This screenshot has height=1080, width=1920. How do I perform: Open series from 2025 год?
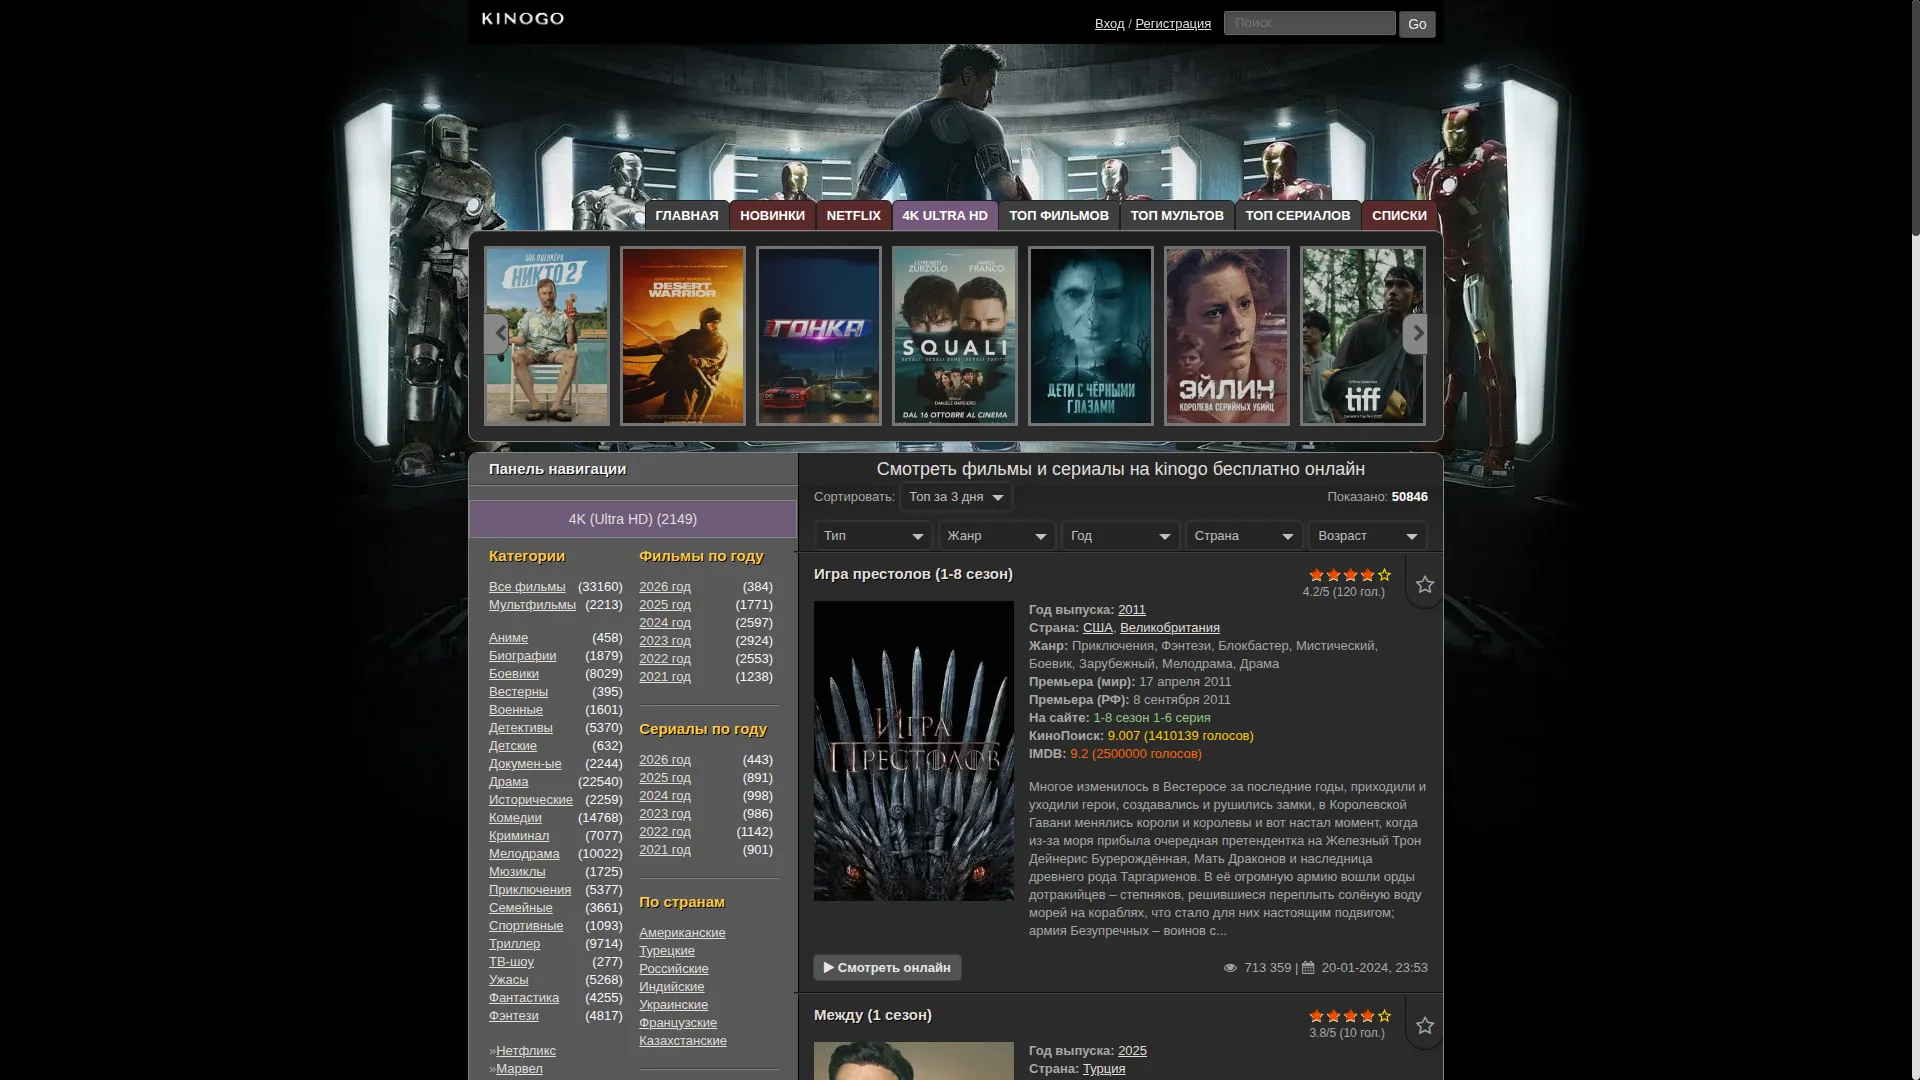point(665,778)
